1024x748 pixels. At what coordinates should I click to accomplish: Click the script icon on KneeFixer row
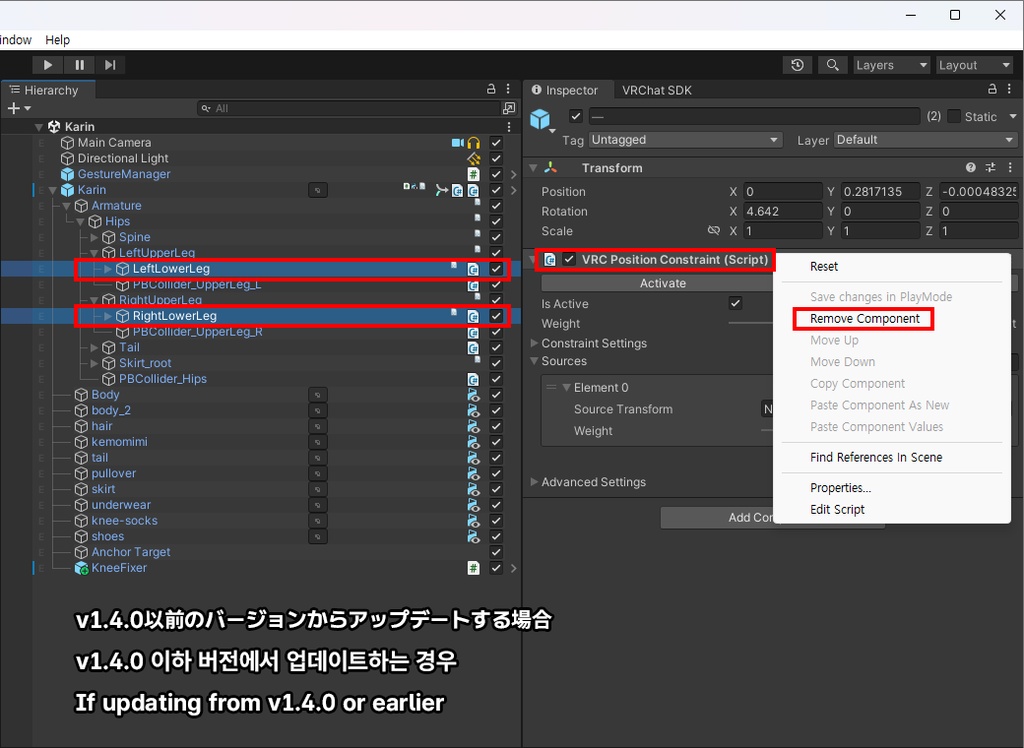[x=473, y=568]
